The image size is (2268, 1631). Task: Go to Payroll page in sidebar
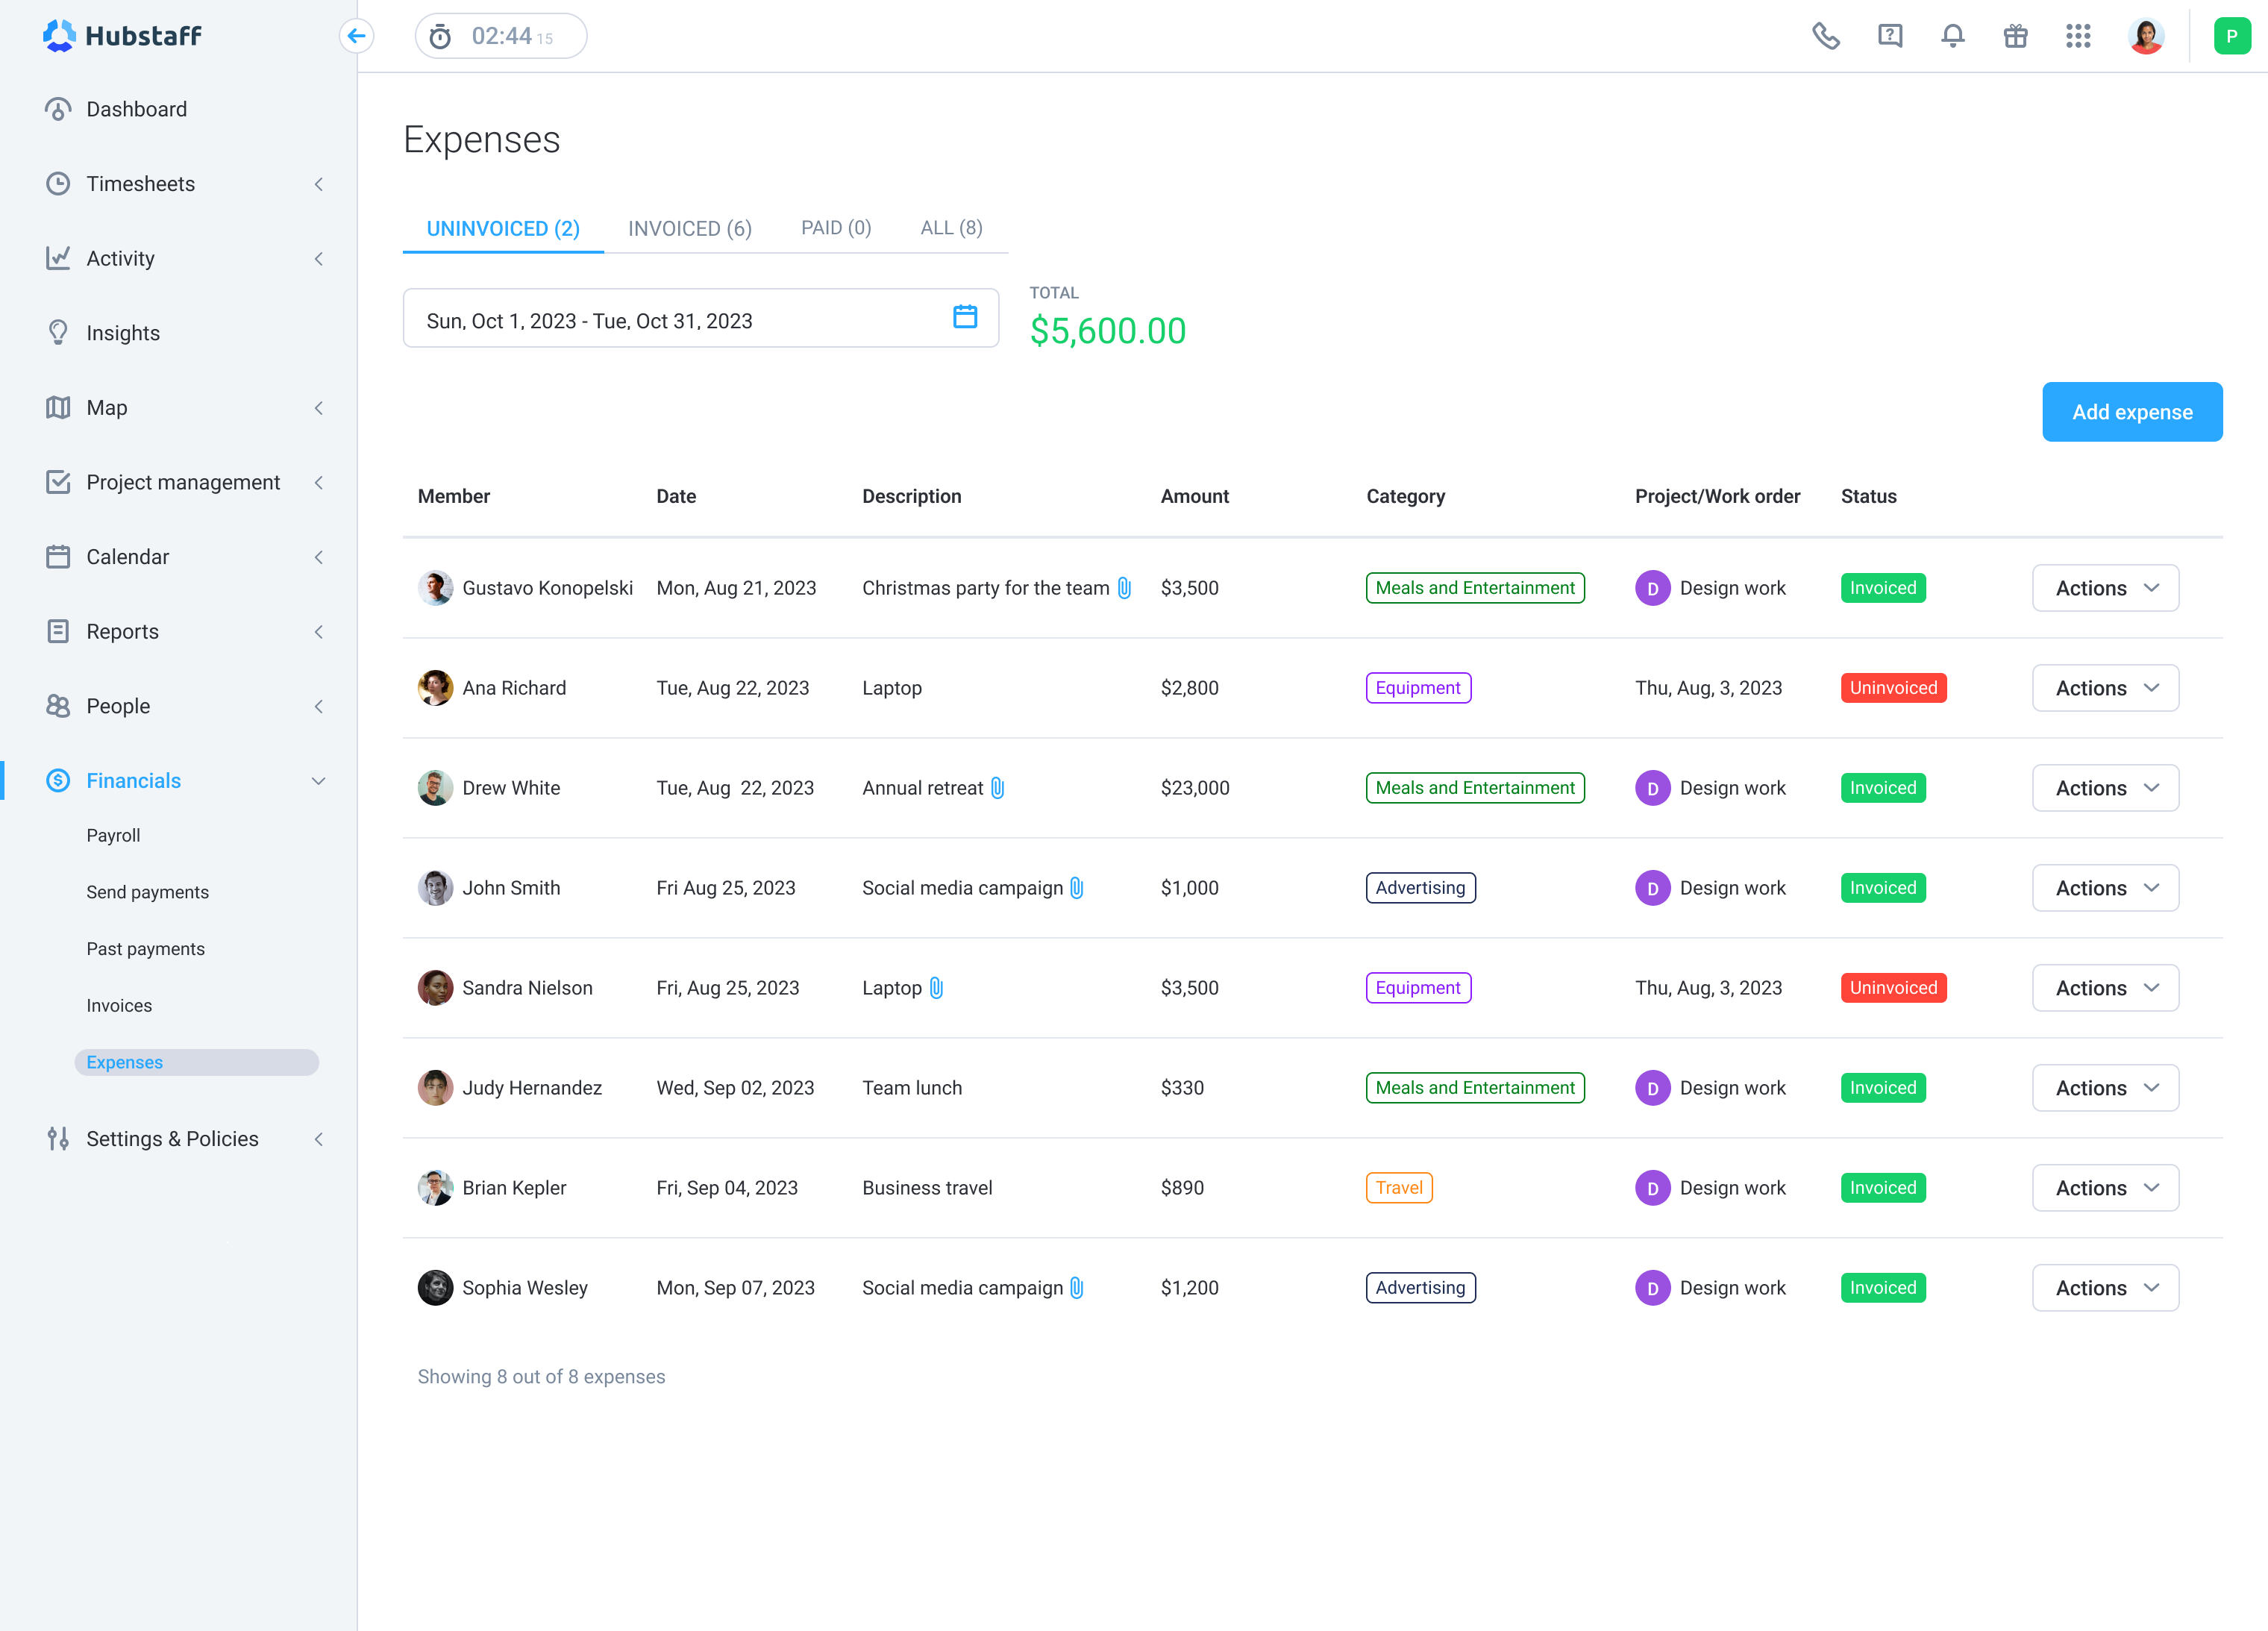click(113, 835)
